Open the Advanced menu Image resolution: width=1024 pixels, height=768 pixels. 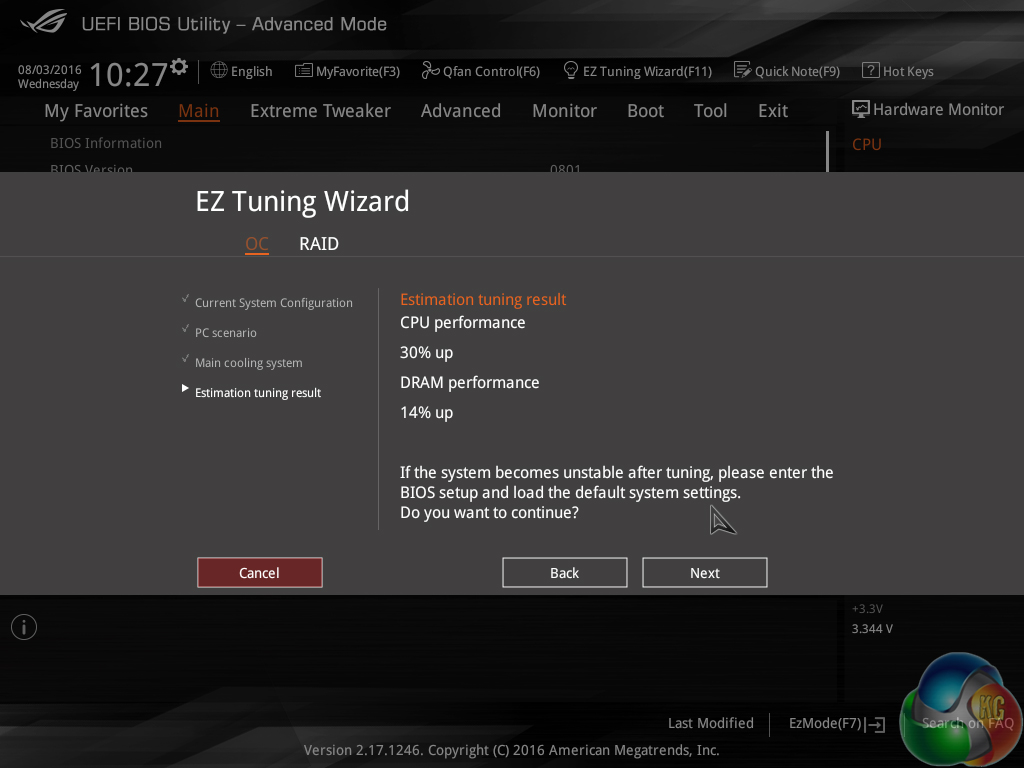(x=460, y=111)
